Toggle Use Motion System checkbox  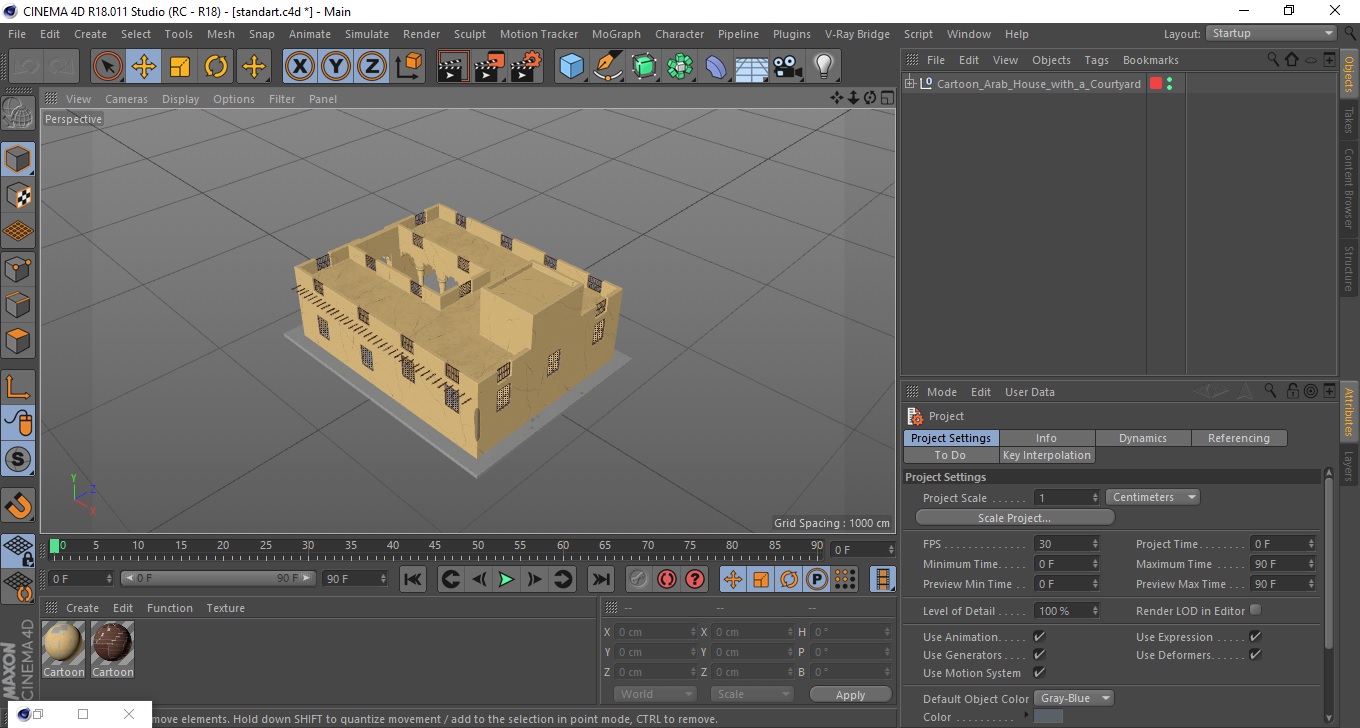pos(1039,673)
